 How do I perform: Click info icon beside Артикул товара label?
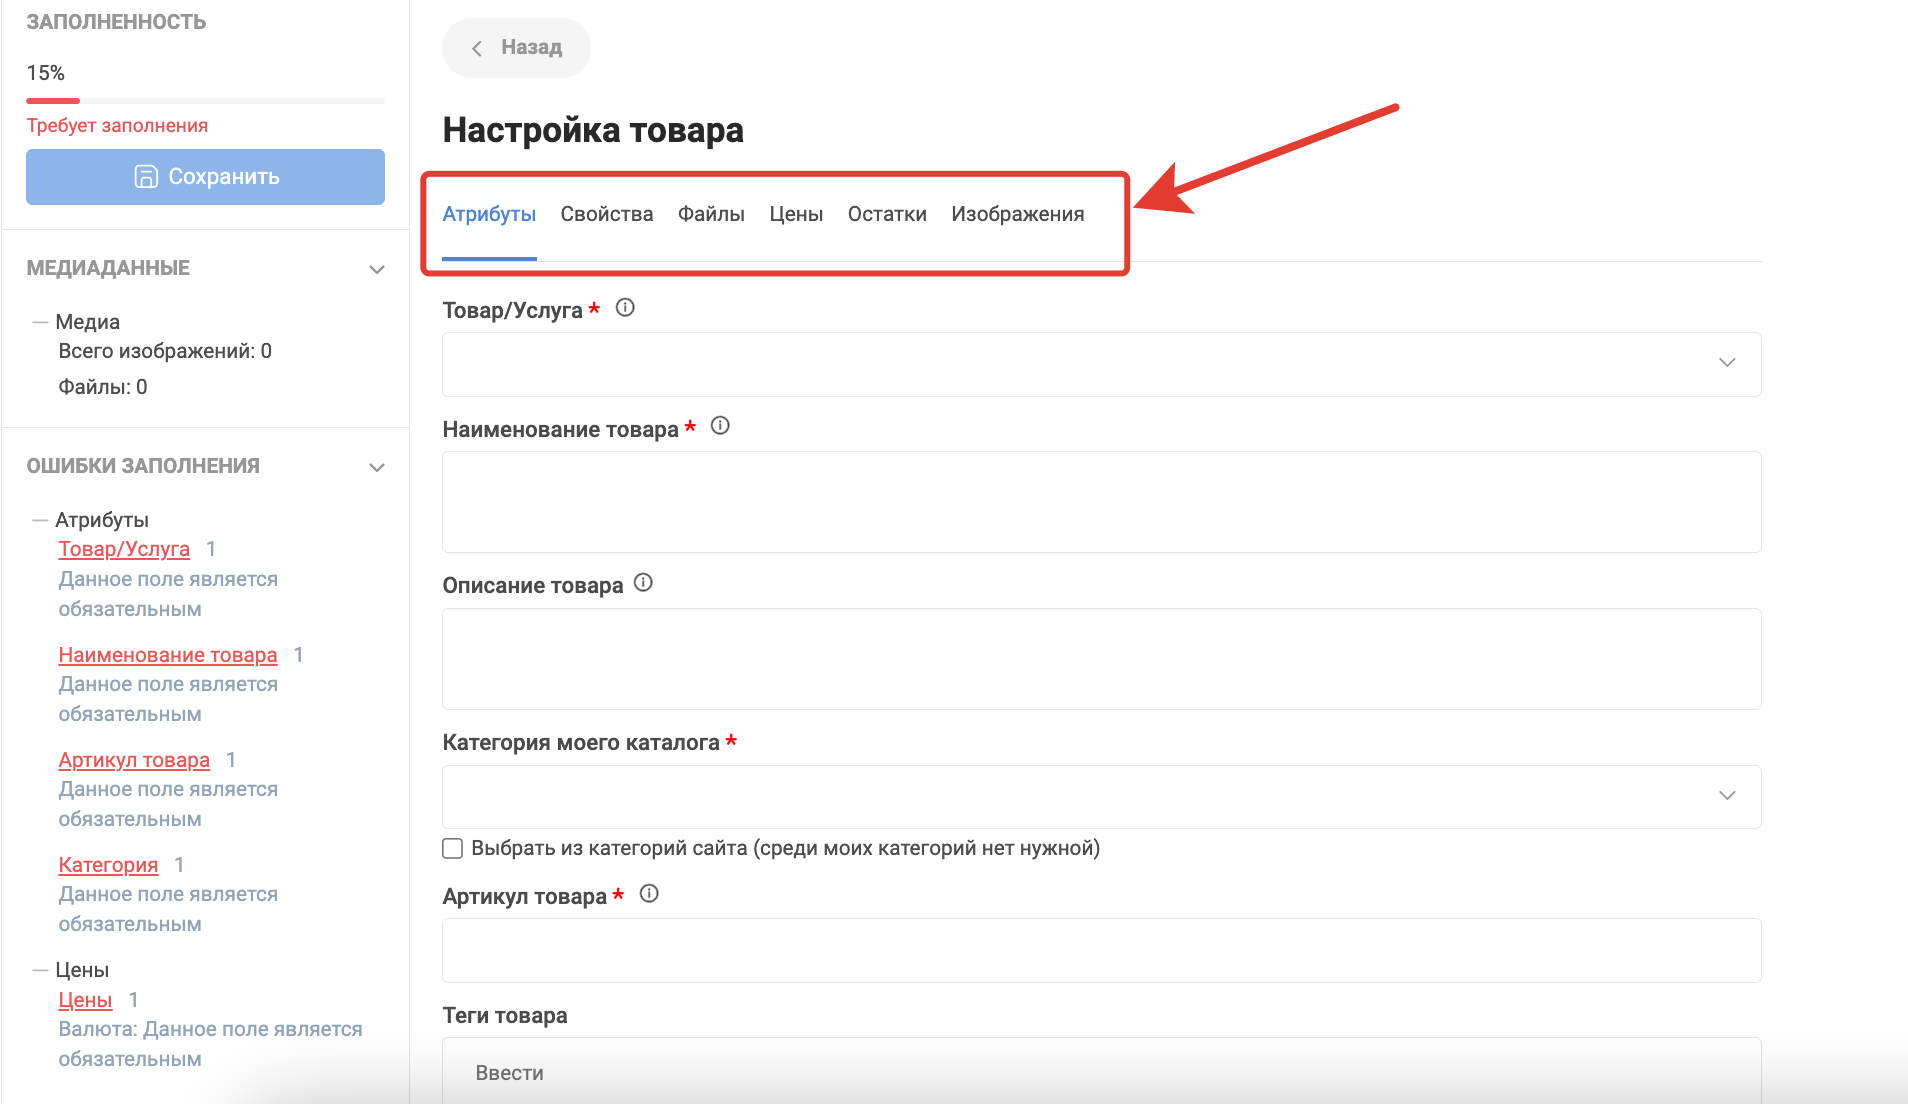pyautogui.click(x=649, y=894)
